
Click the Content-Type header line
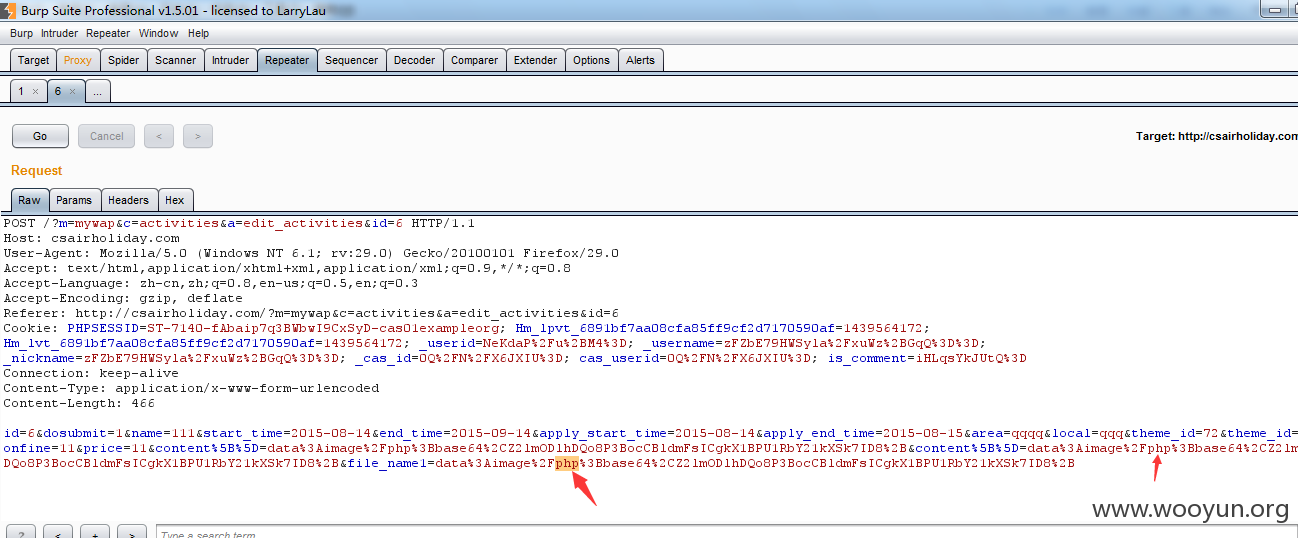[x=192, y=388]
